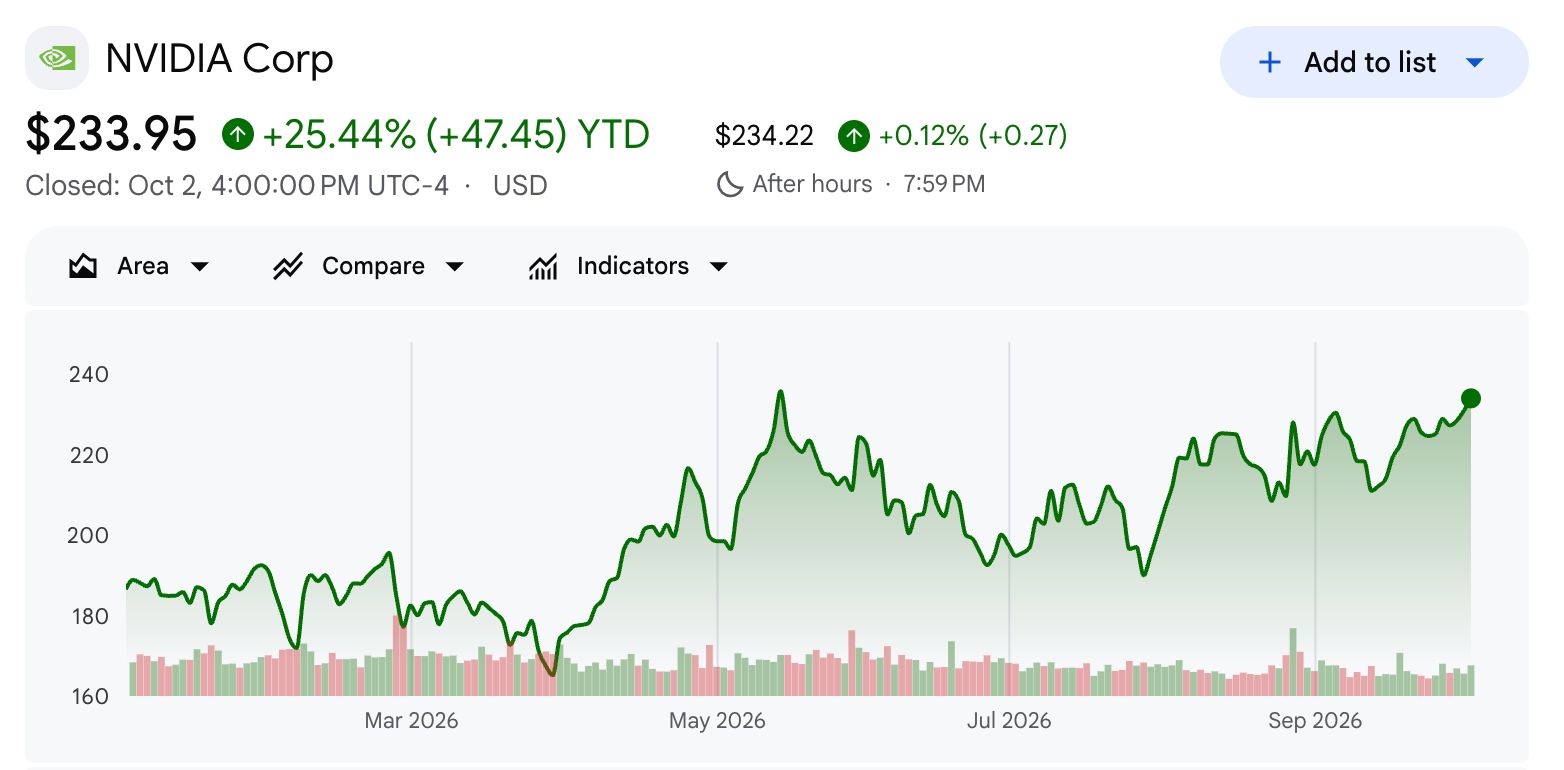The width and height of the screenshot is (1564, 770).
Task: Click the USD currency label
Action: point(520,185)
